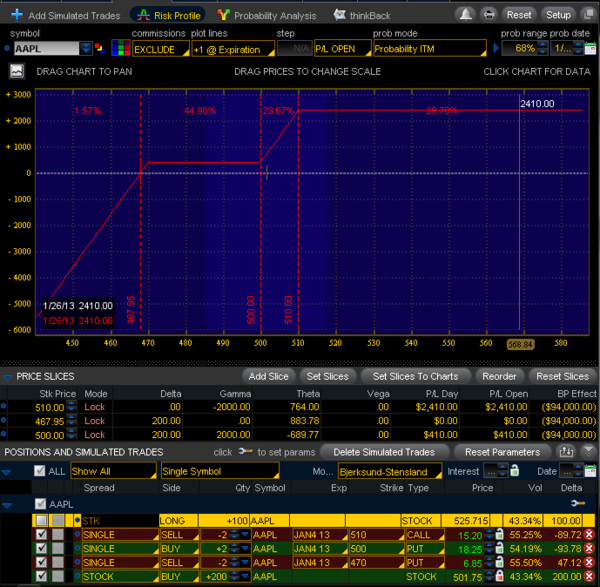This screenshot has height=587, width=600.
Task: Click the chart mode icon left of DRAG CHART TO PAN
Action: (17, 71)
